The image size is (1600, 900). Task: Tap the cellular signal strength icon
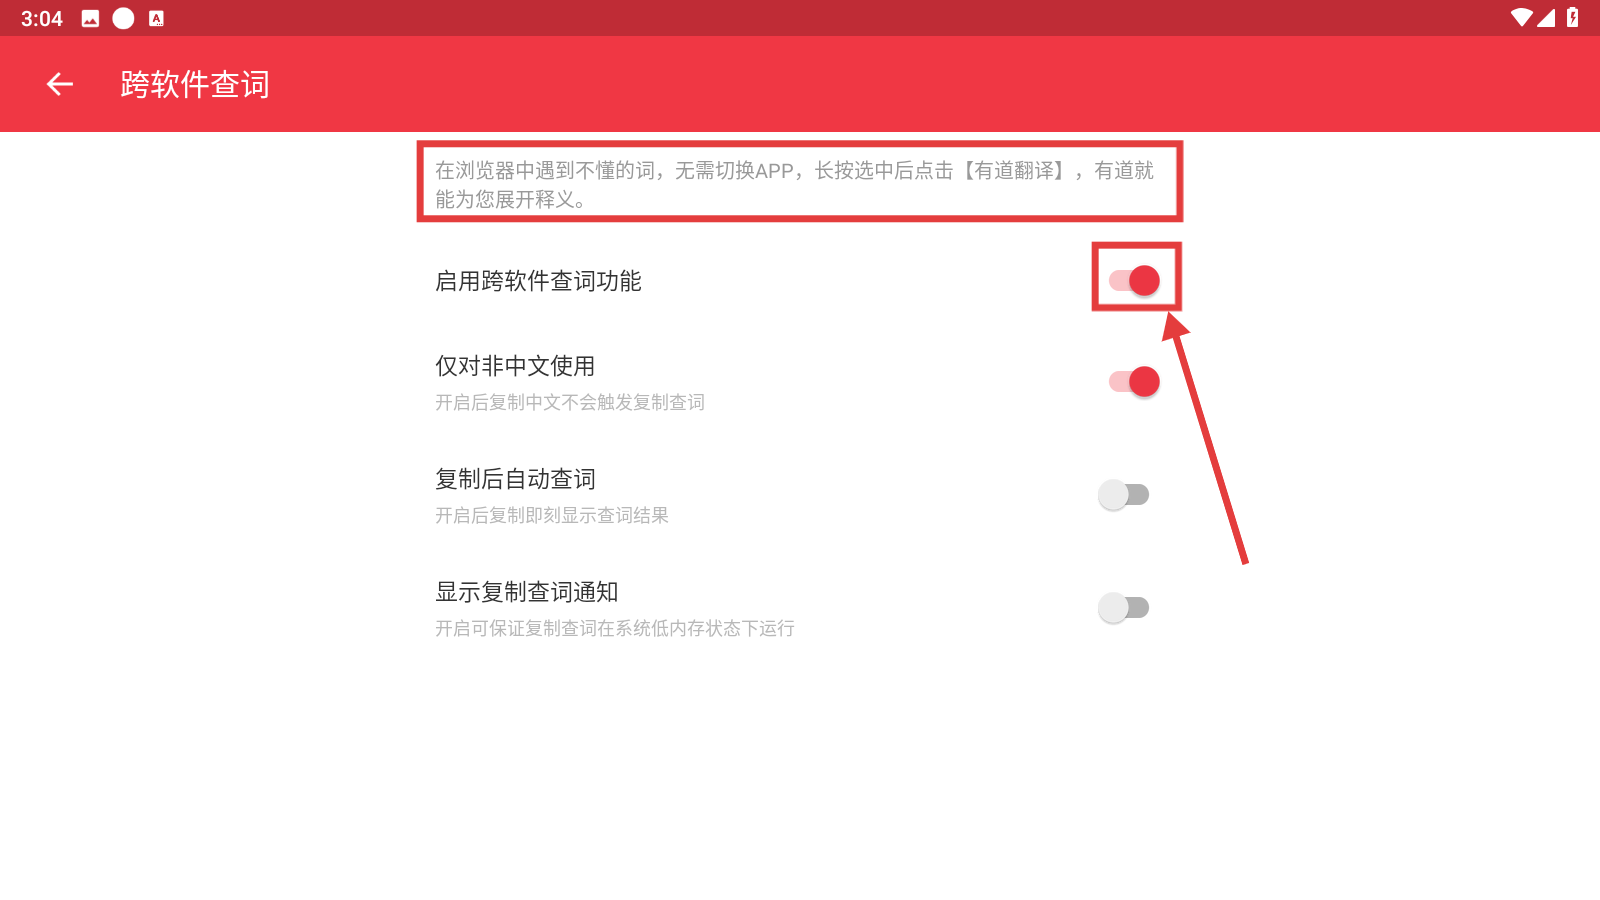(x=1546, y=17)
